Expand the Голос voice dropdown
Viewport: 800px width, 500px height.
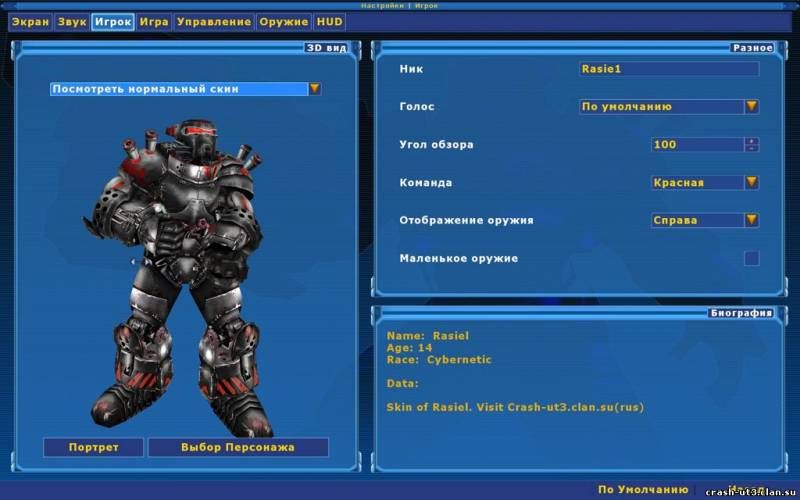point(751,106)
